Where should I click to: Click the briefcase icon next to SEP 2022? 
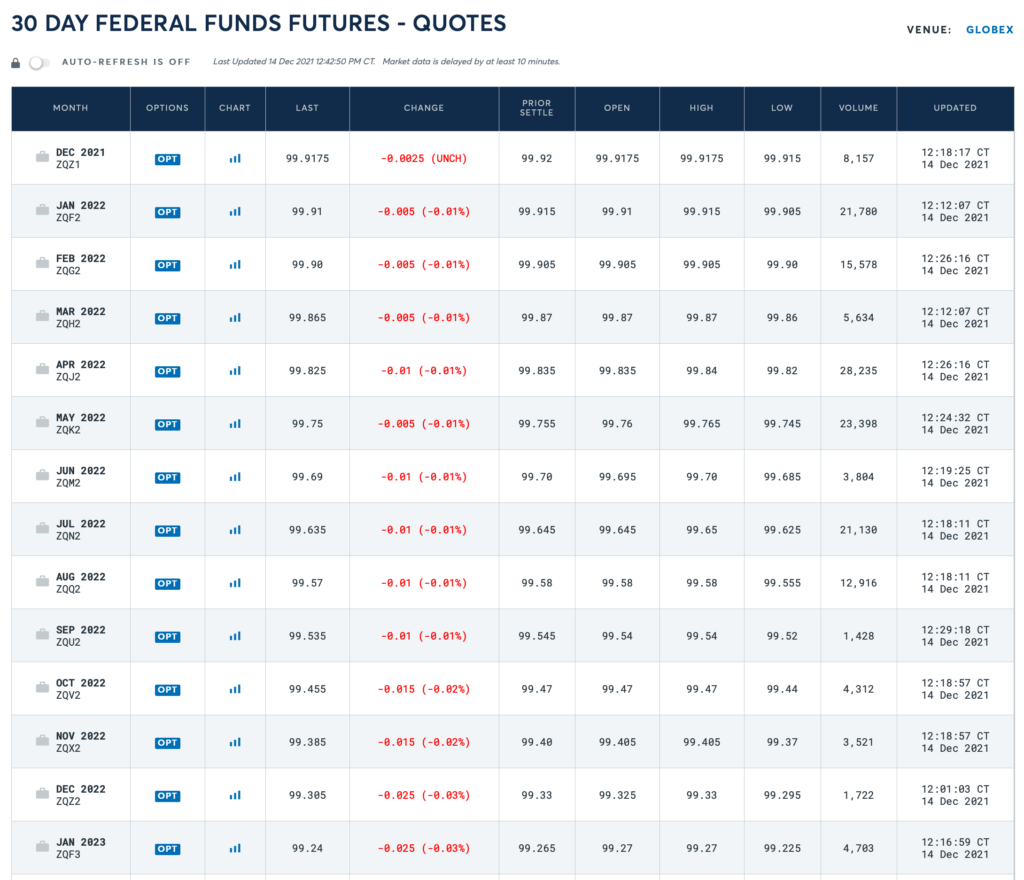coord(42,634)
